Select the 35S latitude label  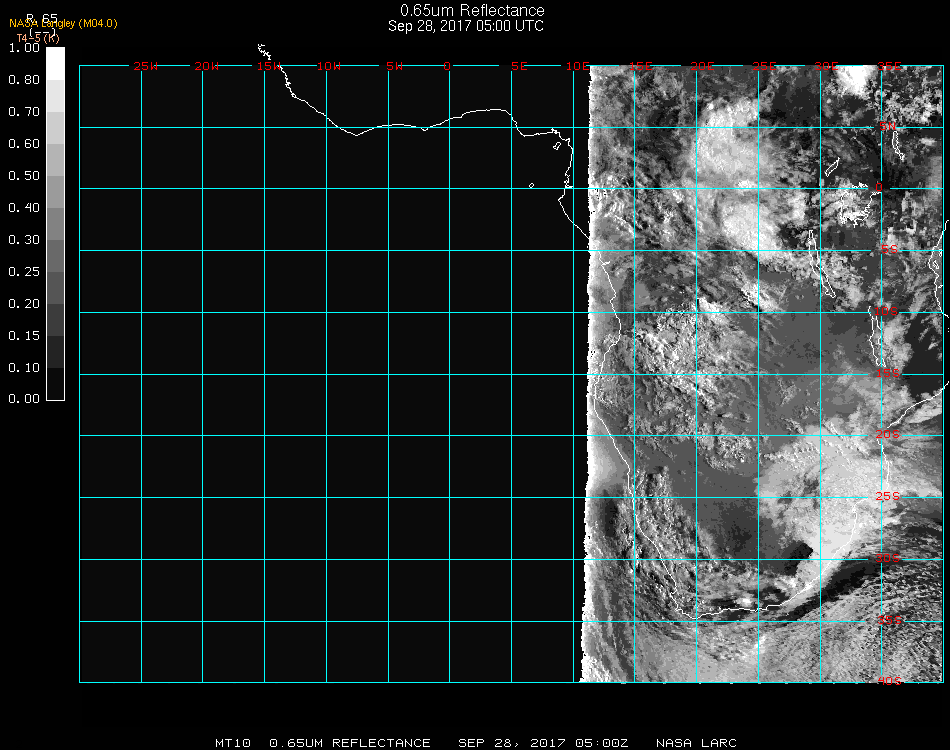889,620
